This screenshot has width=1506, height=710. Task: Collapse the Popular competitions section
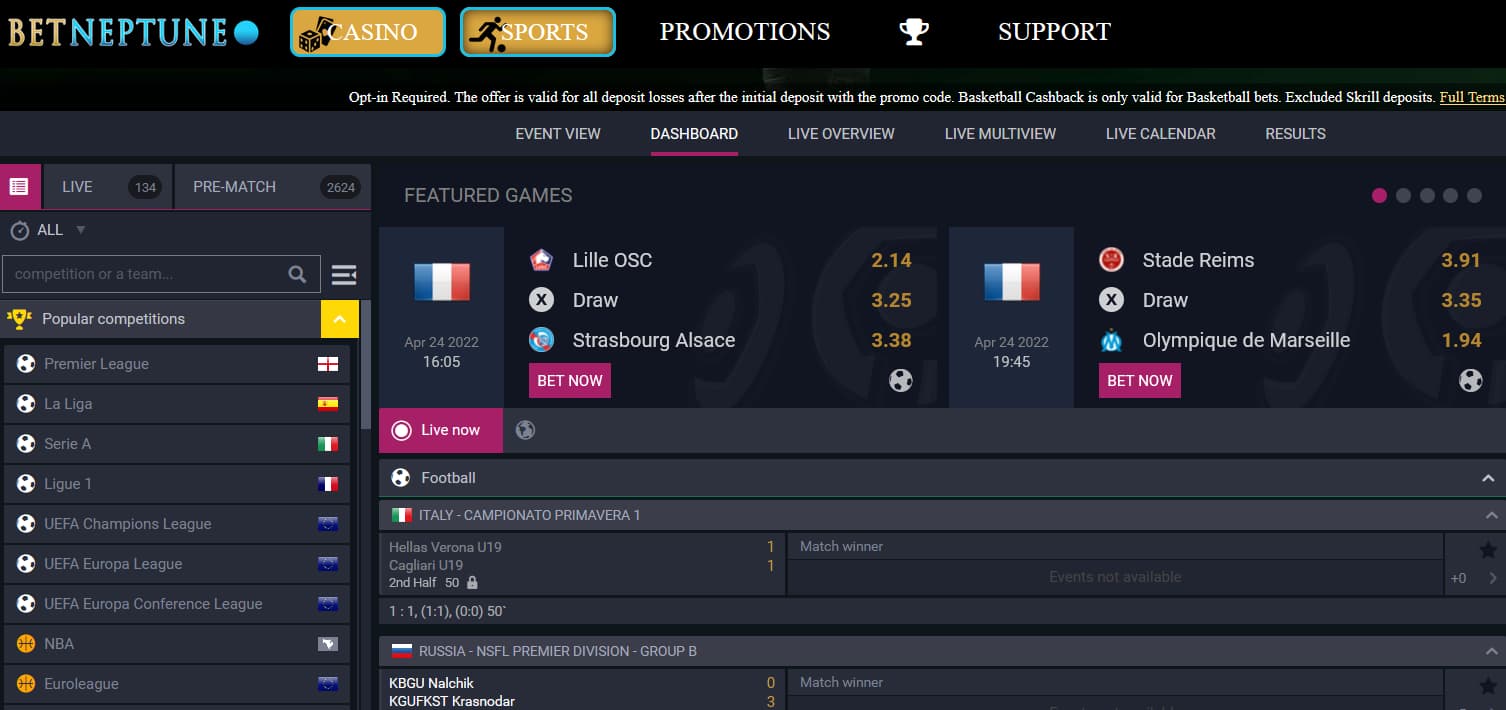pos(339,319)
